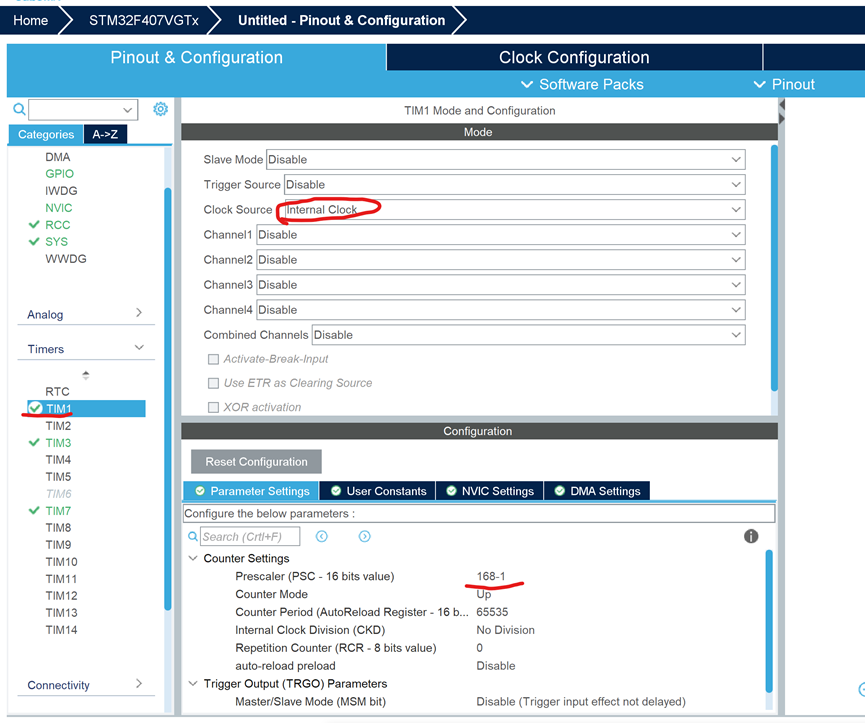Go to the Home breadcrumb
This screenshot has height=723, width=865.
click(30, 20)
